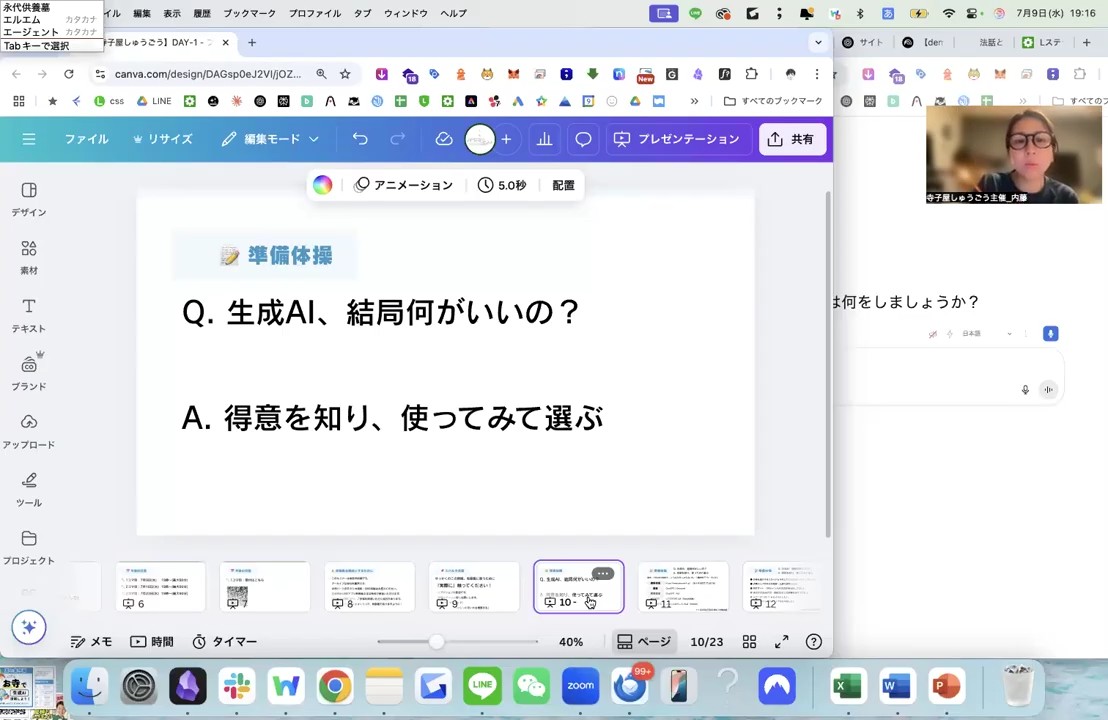Toggle the メモ notes panel
This screenshot has width=1108, height=720.
[91, 642]
